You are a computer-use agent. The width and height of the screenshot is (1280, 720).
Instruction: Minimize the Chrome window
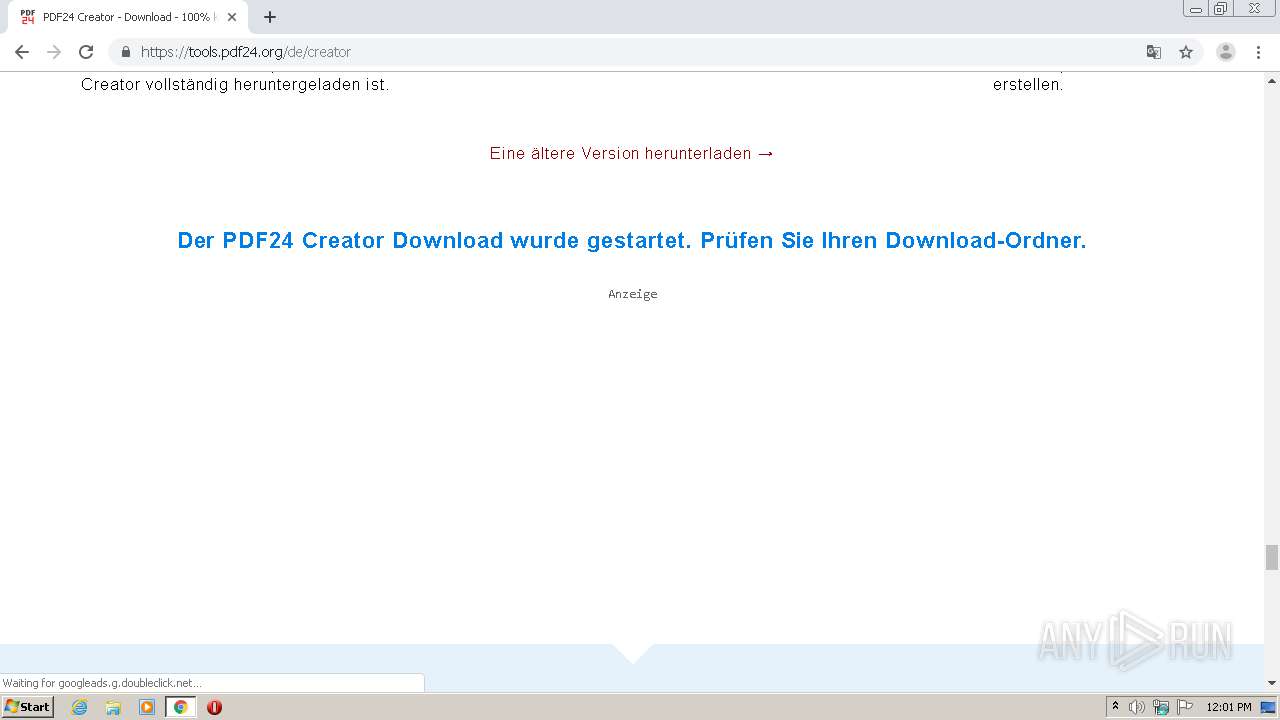pos(1196,8)
